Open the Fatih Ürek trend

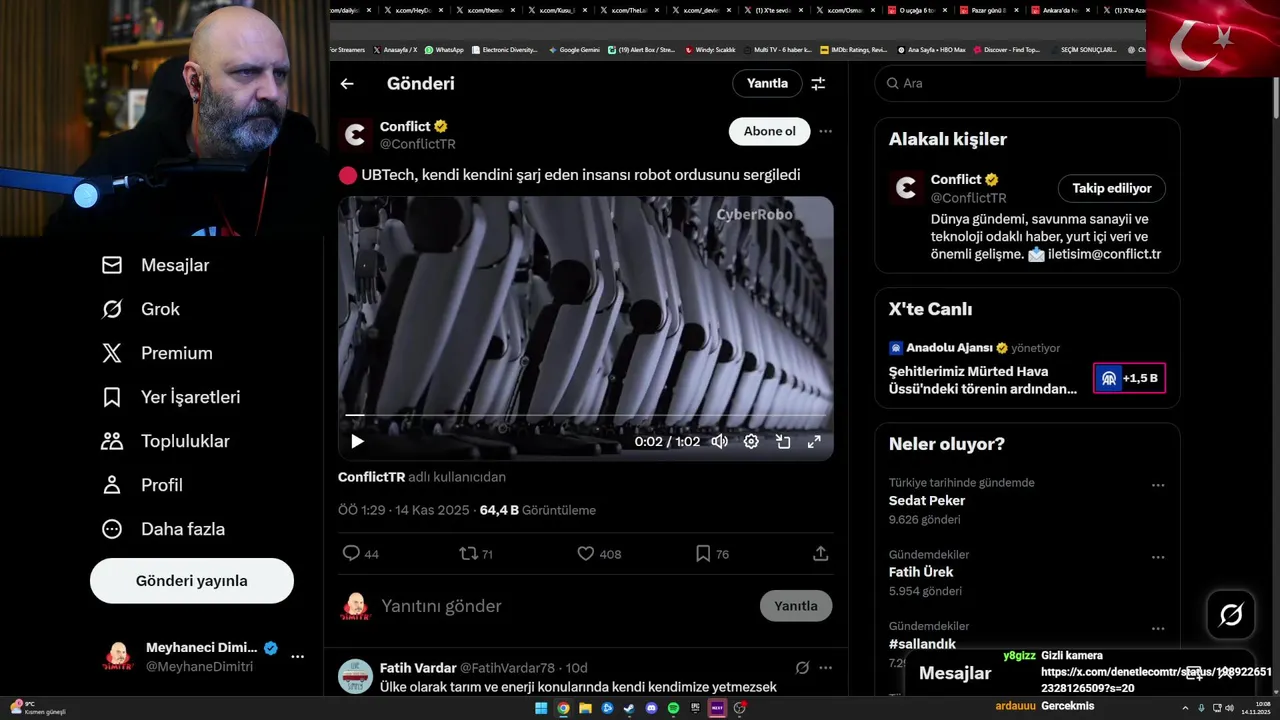(921, 572)
